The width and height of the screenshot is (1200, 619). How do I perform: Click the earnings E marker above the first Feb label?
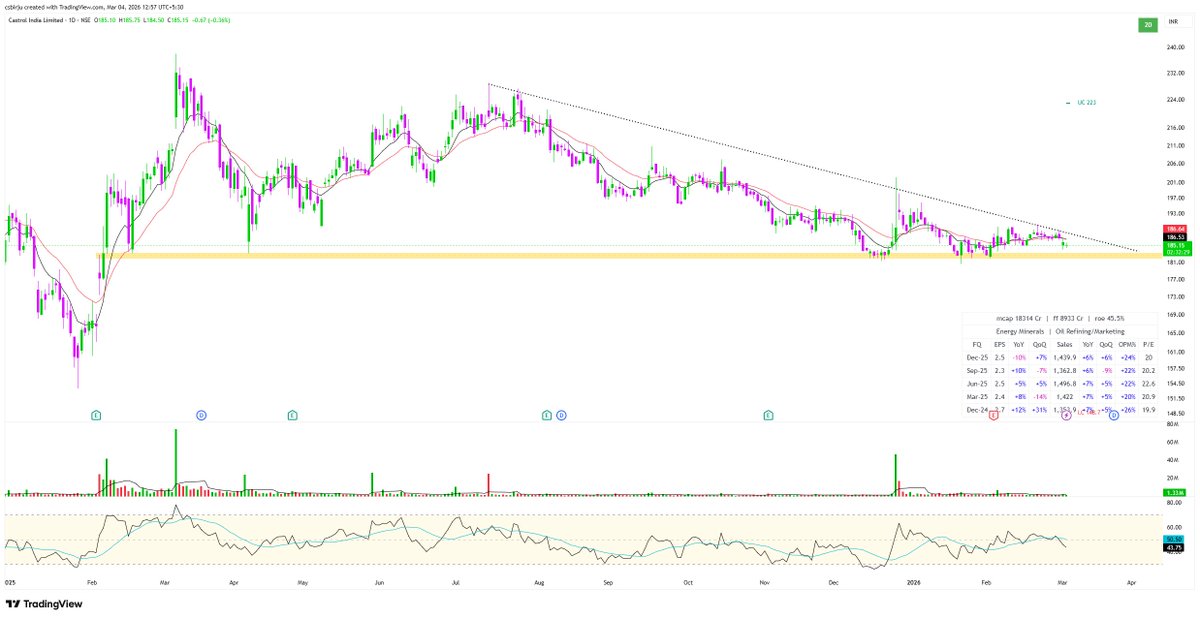(96, 414)
